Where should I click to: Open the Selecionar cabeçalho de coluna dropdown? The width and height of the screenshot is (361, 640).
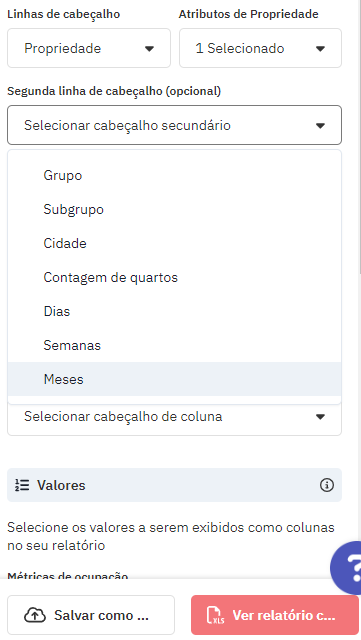pyautogui.click(x=174, y=417)
